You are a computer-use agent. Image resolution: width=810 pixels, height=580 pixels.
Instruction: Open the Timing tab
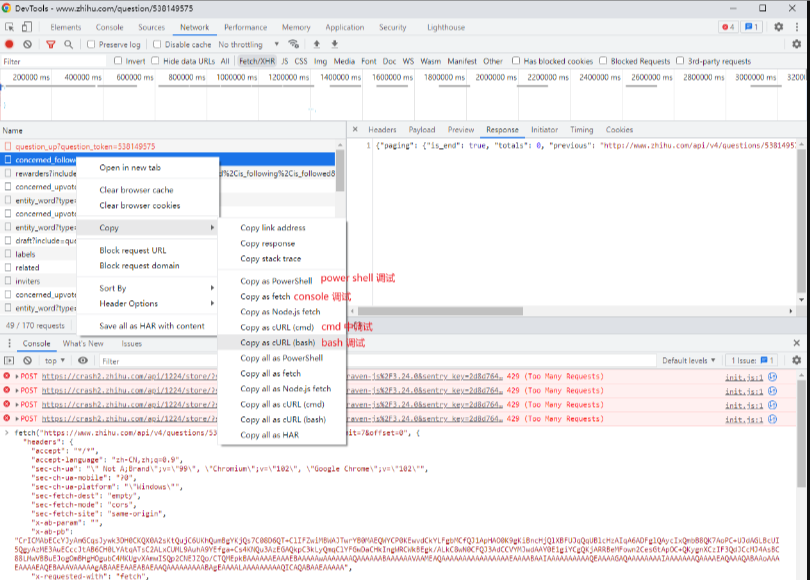(582, 130)
